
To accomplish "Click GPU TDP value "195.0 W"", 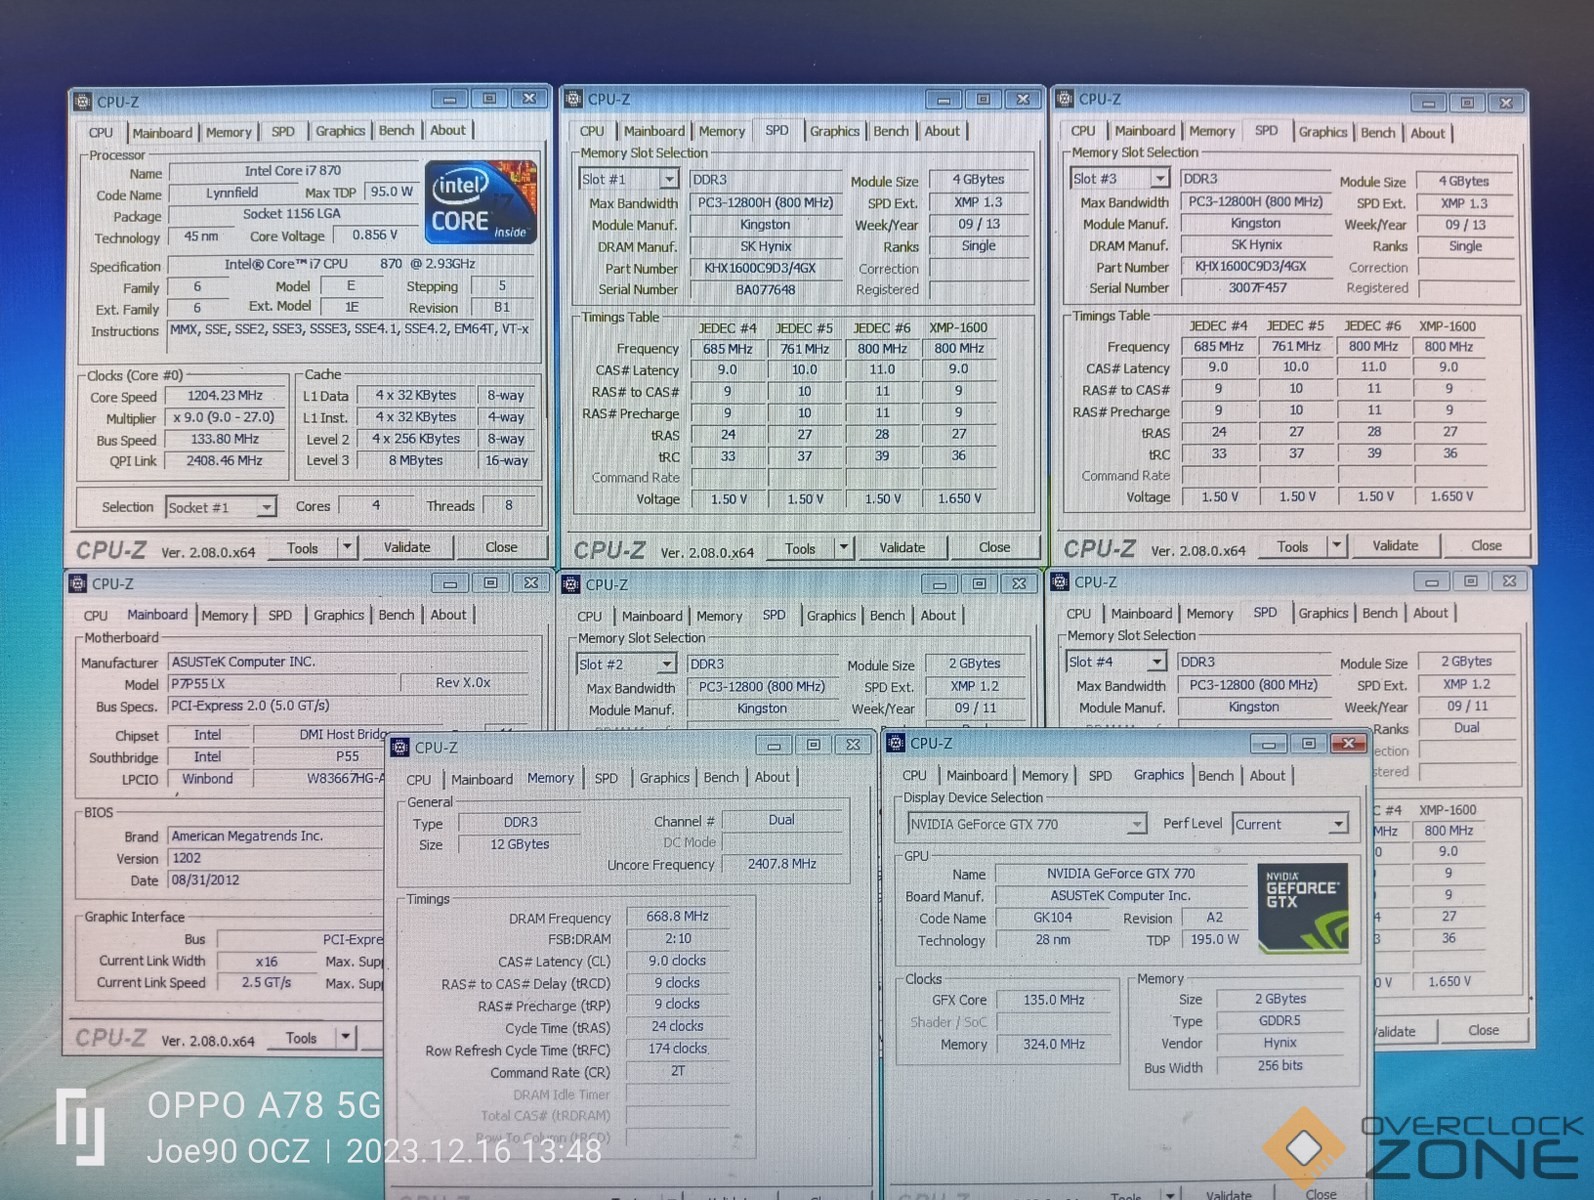I will pyautogui.click(x=1214, y=940).
